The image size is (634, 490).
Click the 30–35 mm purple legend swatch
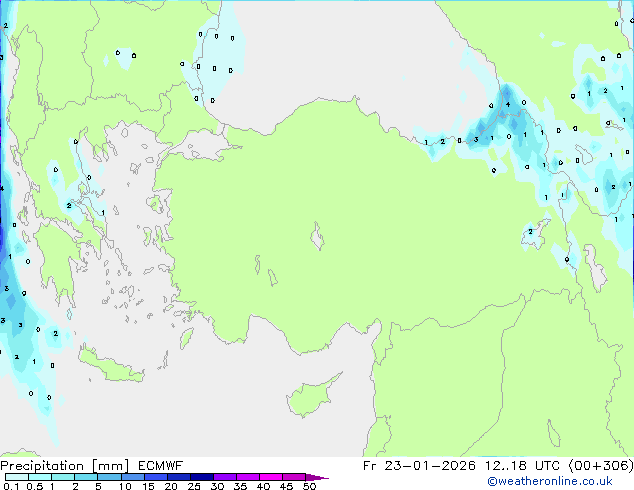coord(225,477)
